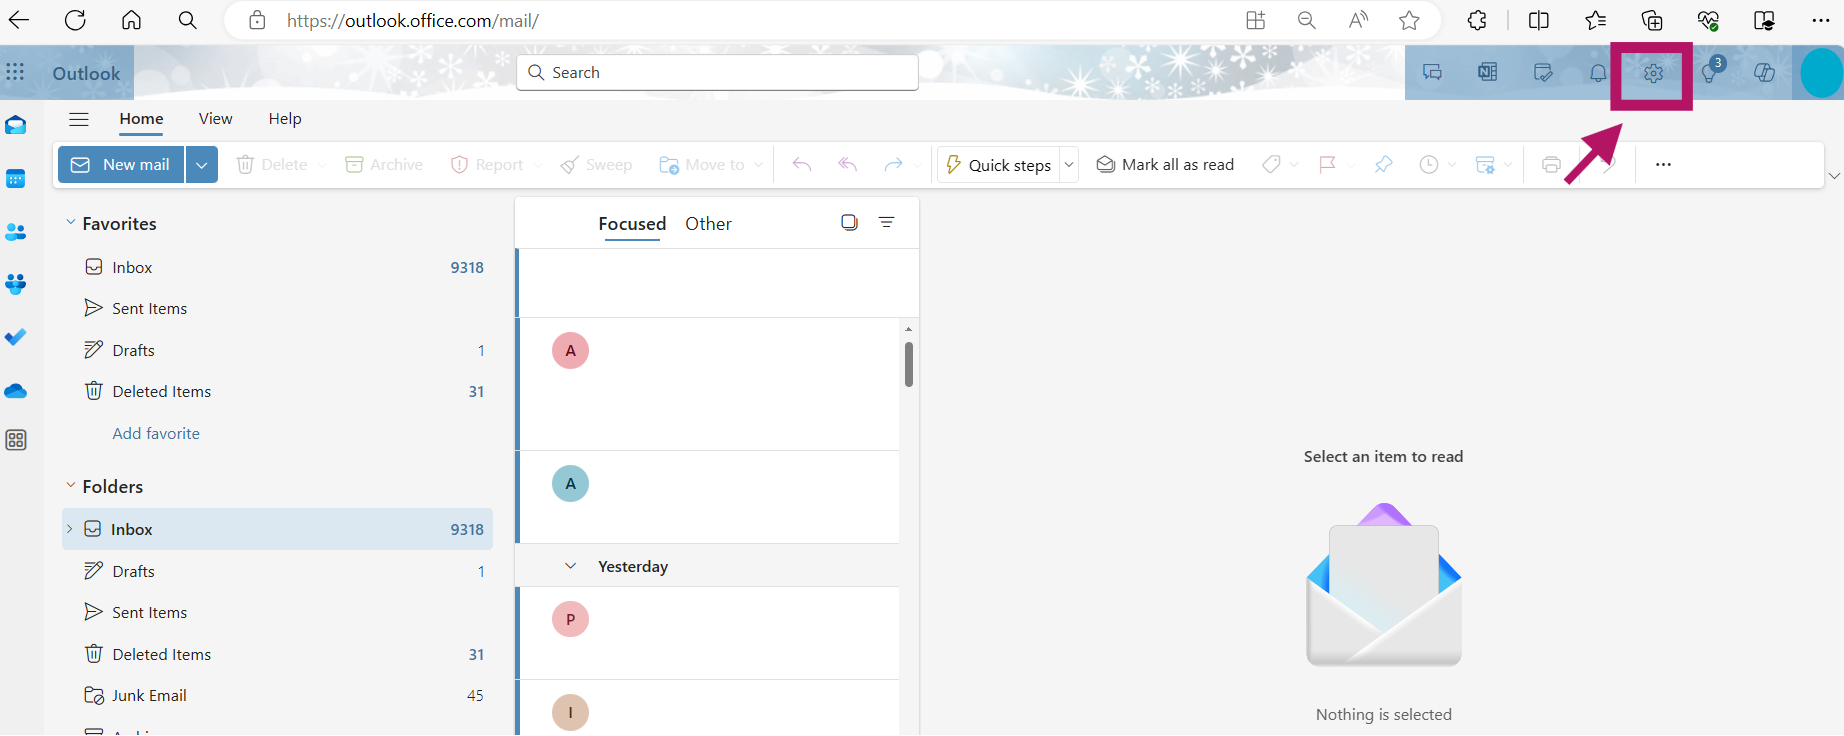Toggle the navigation pane hamburger button
The image size is (1844, 736).
pos(79,119)
